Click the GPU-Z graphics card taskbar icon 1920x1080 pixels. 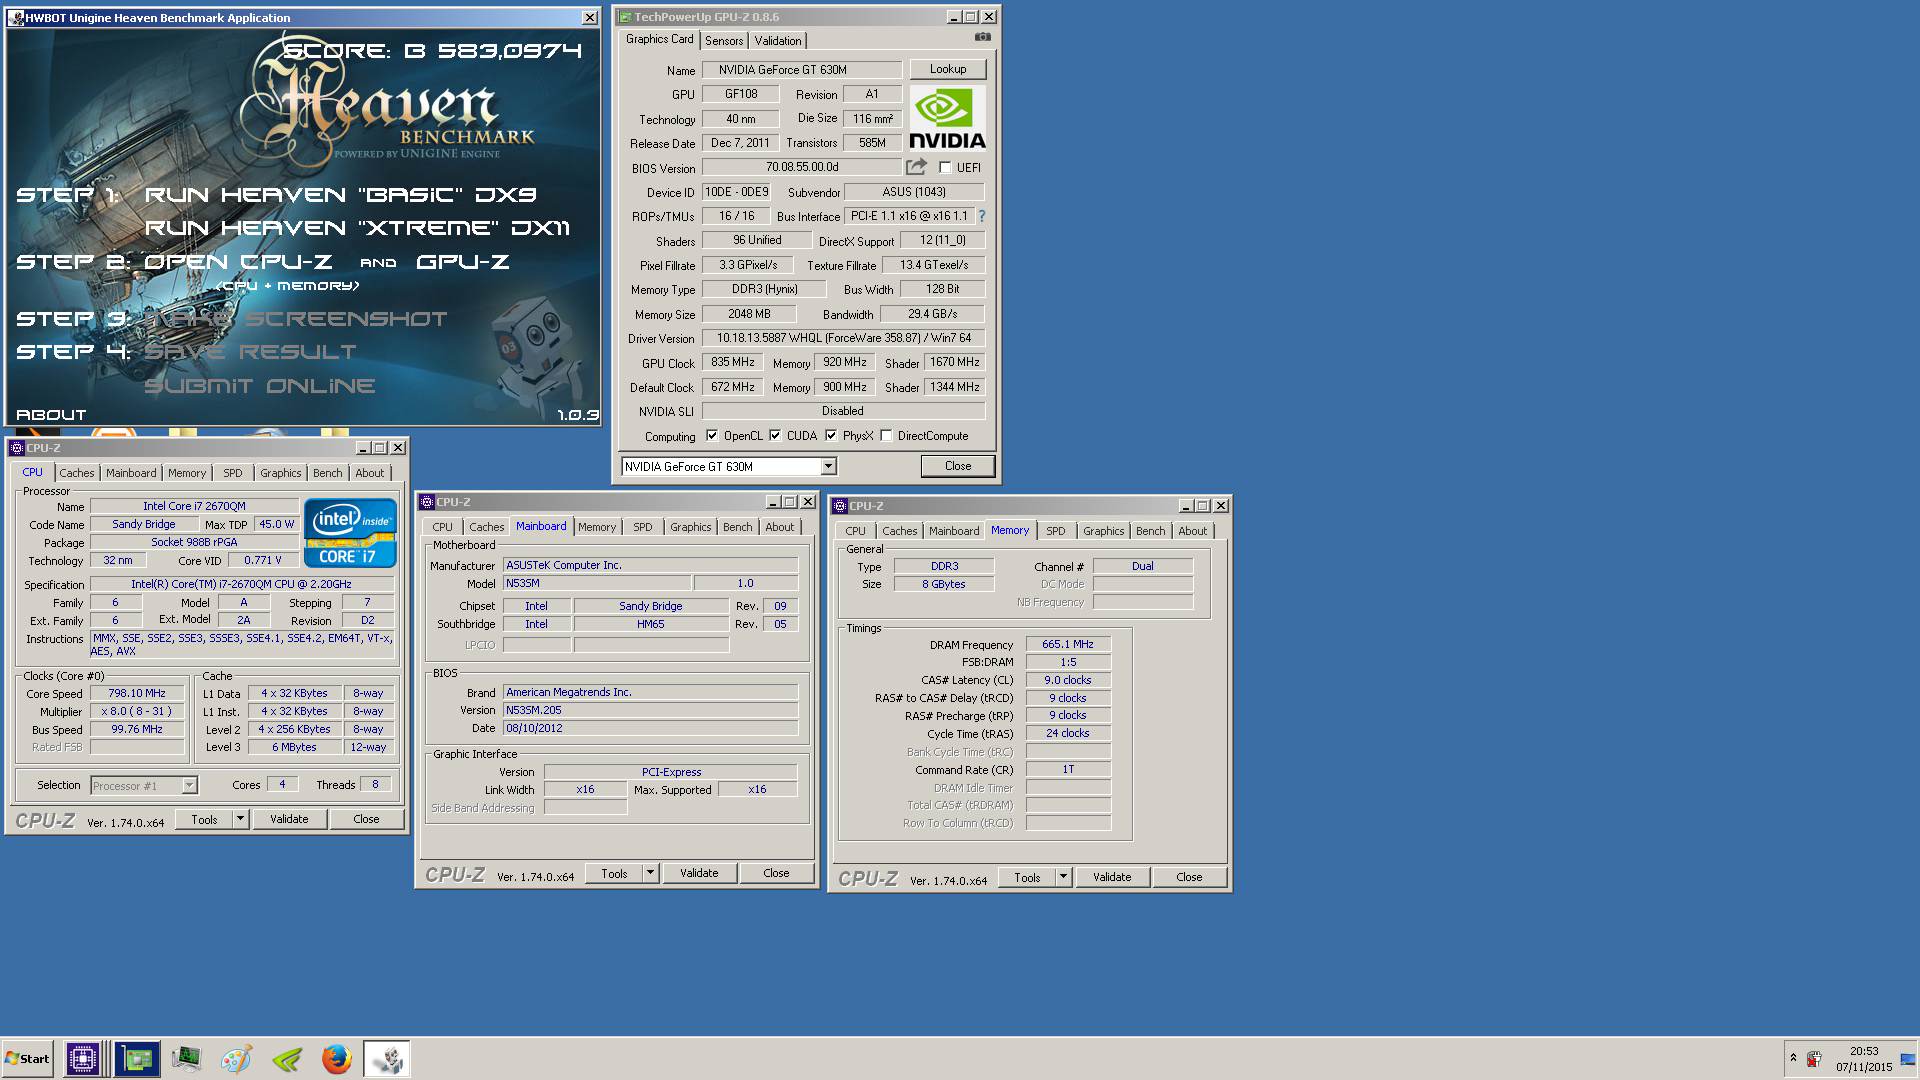tap(136, 1058)
